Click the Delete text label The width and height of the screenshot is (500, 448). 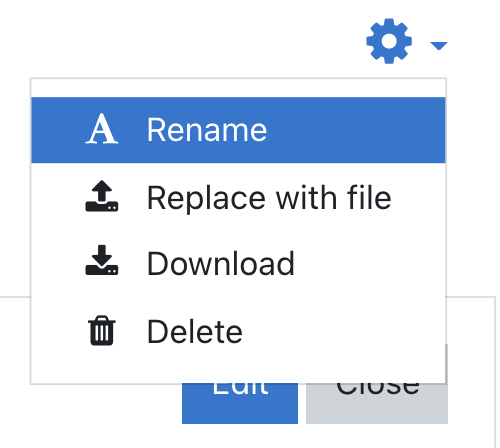tap(195, 331)
